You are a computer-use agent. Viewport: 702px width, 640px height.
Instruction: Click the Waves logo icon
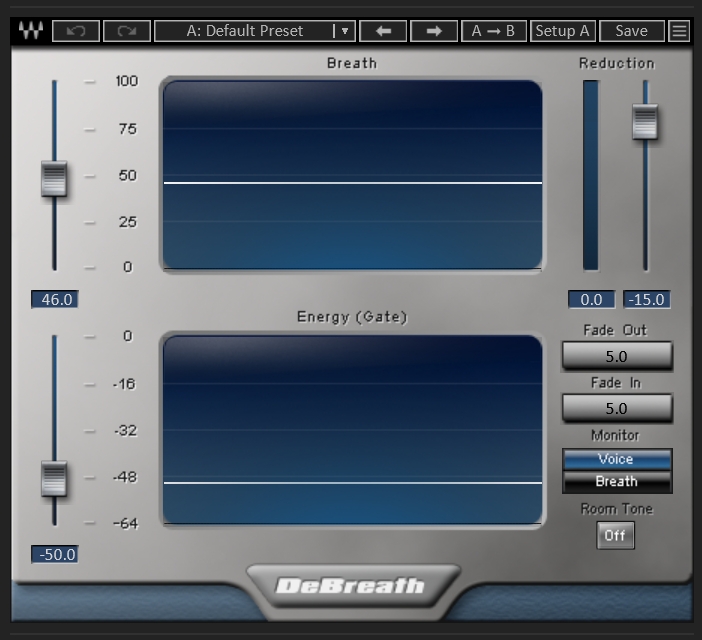(31, 31)
